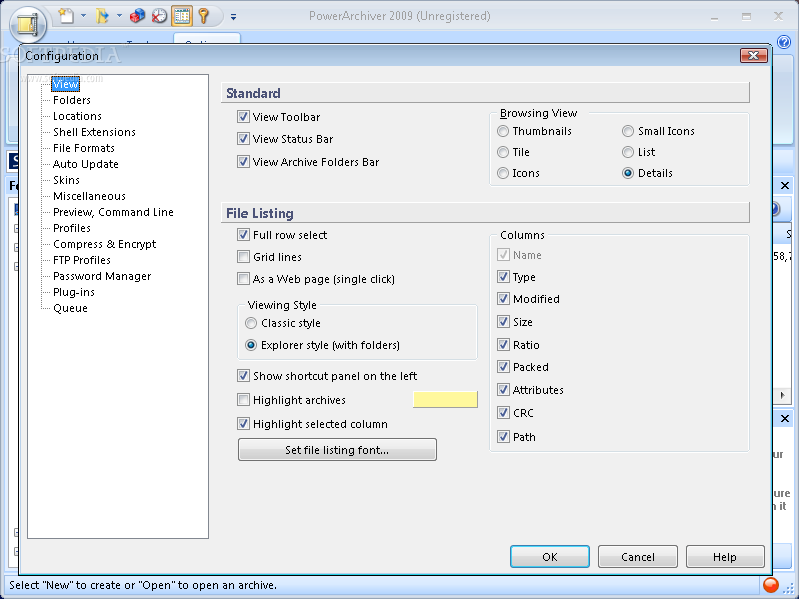Viewport: 799px width, 599px height.
Task: Click the blue help question mark icon
Action: click(x=784, y=42)
